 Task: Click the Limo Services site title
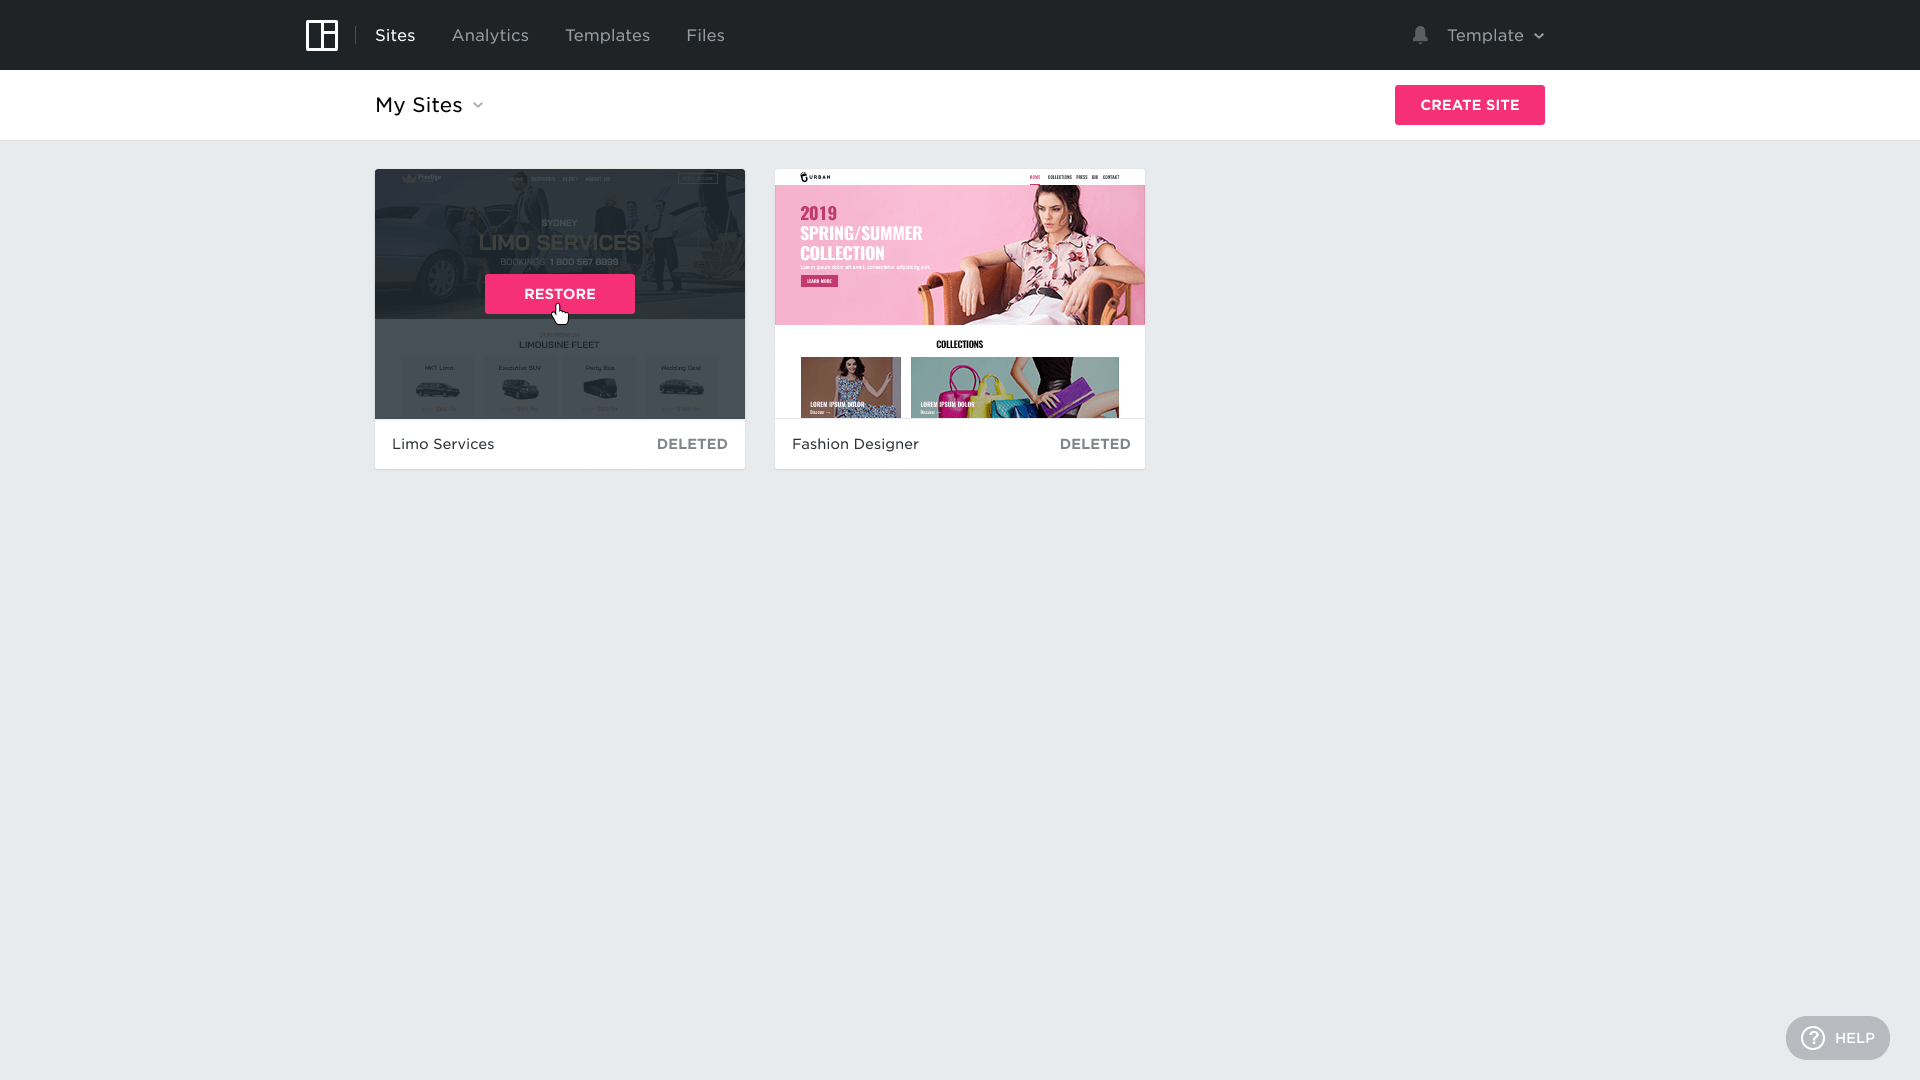coord(443,444)
